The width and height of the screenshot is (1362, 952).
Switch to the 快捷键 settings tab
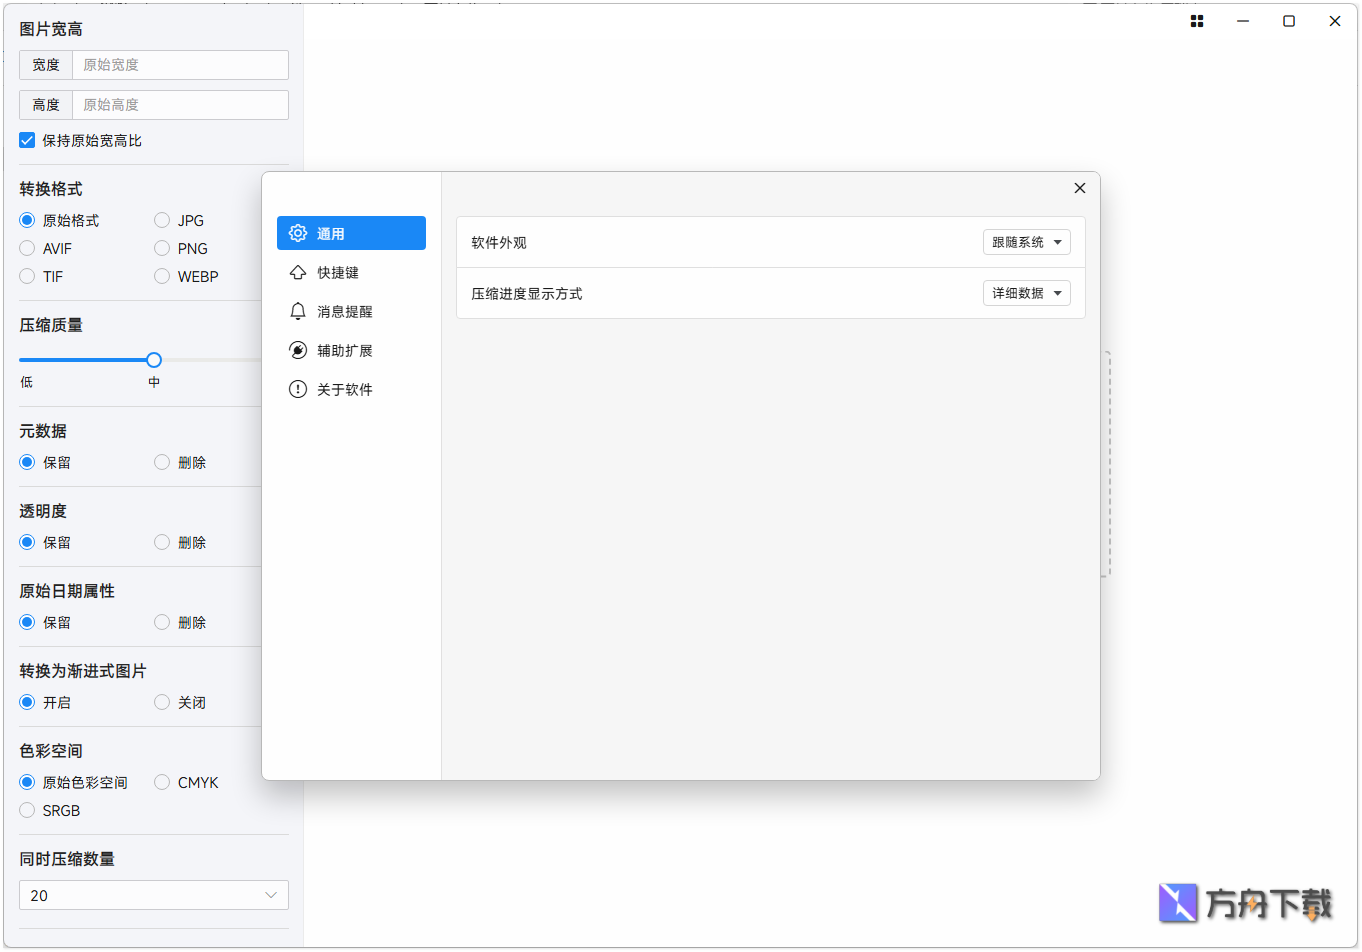(x=338, y=272)
